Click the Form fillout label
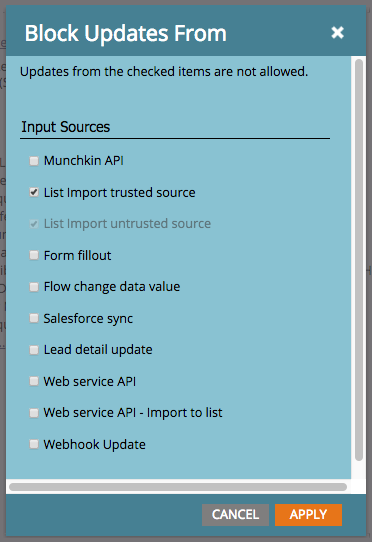This screenshot has height=542, width=372. [x=77, y=256]
